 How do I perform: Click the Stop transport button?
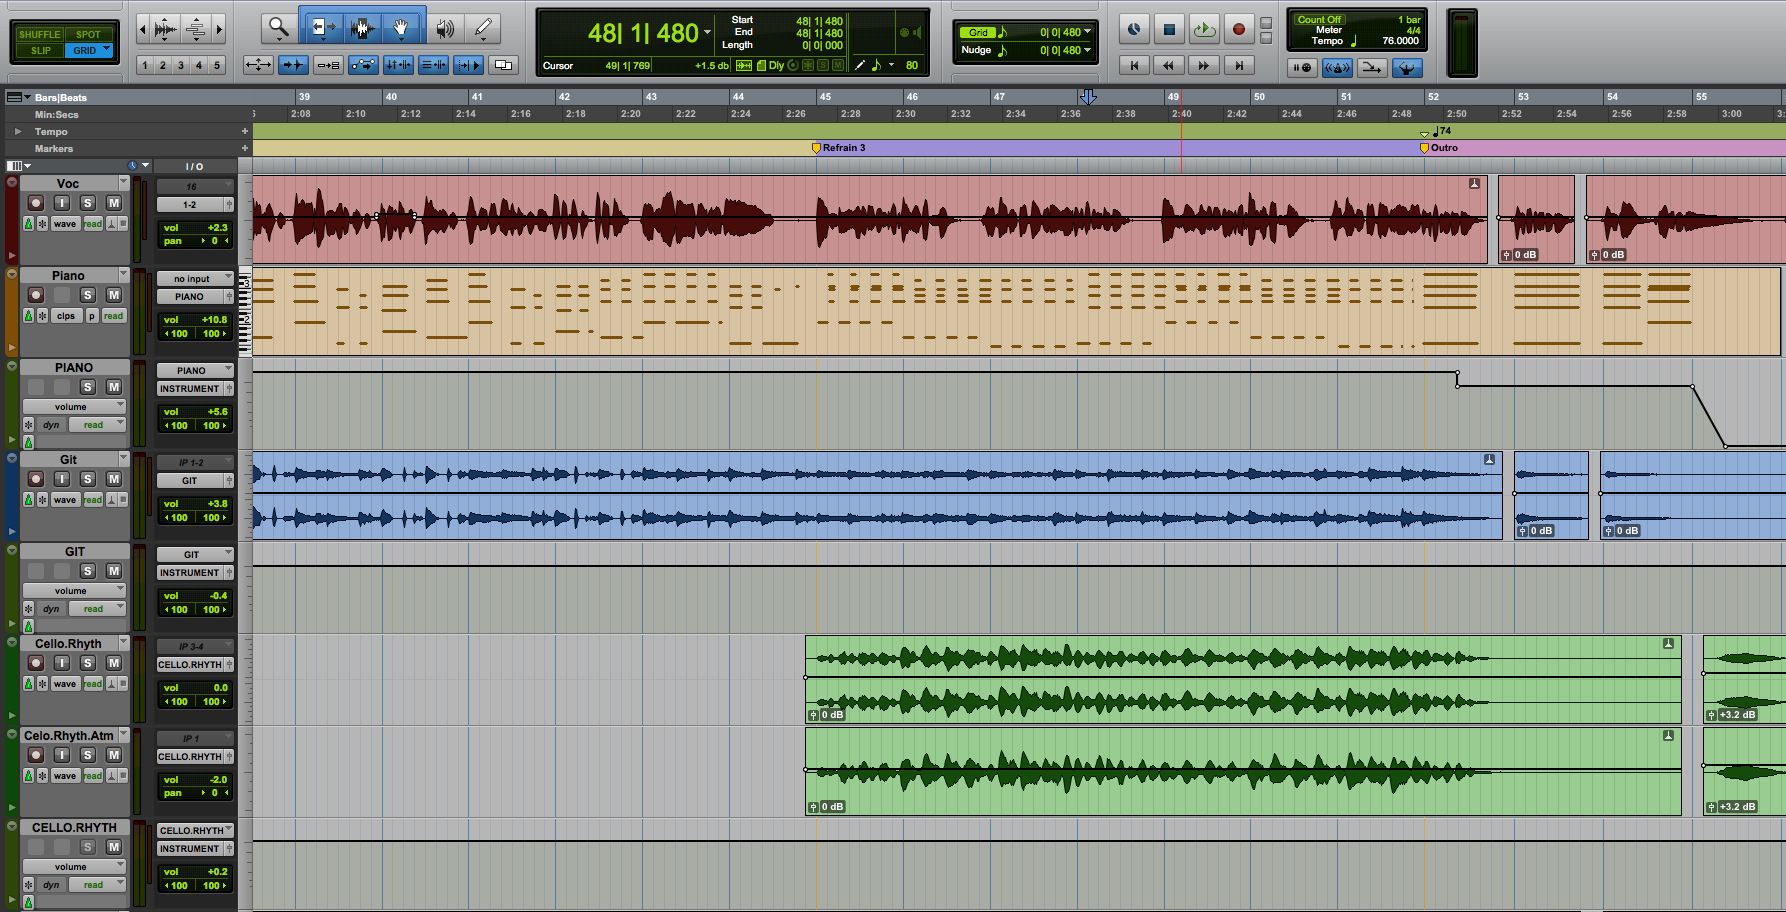tap(1168, 29)
